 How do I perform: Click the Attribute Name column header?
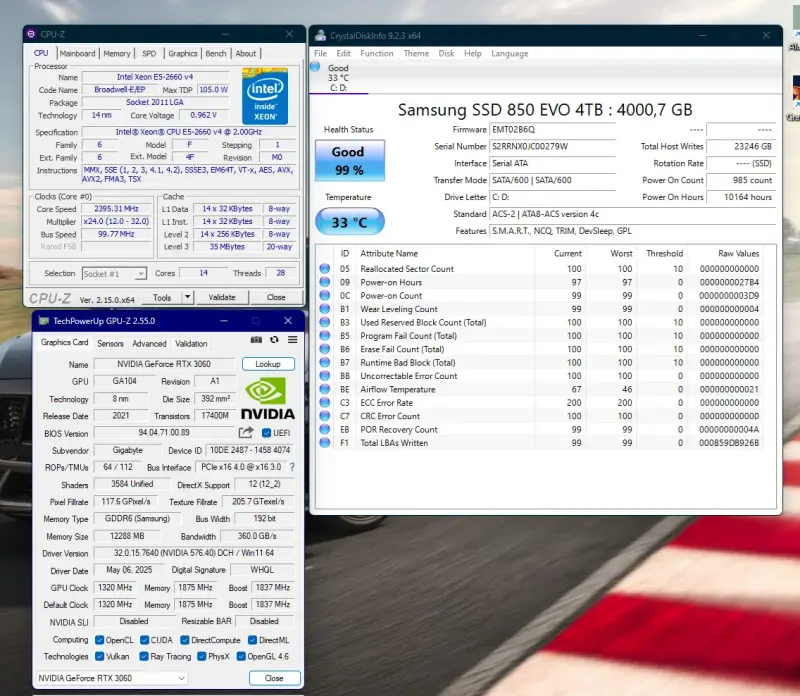389,254
